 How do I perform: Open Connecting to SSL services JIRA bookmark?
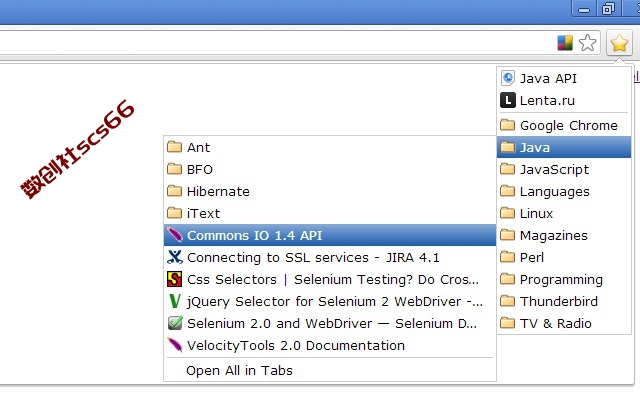click(330, 258)
